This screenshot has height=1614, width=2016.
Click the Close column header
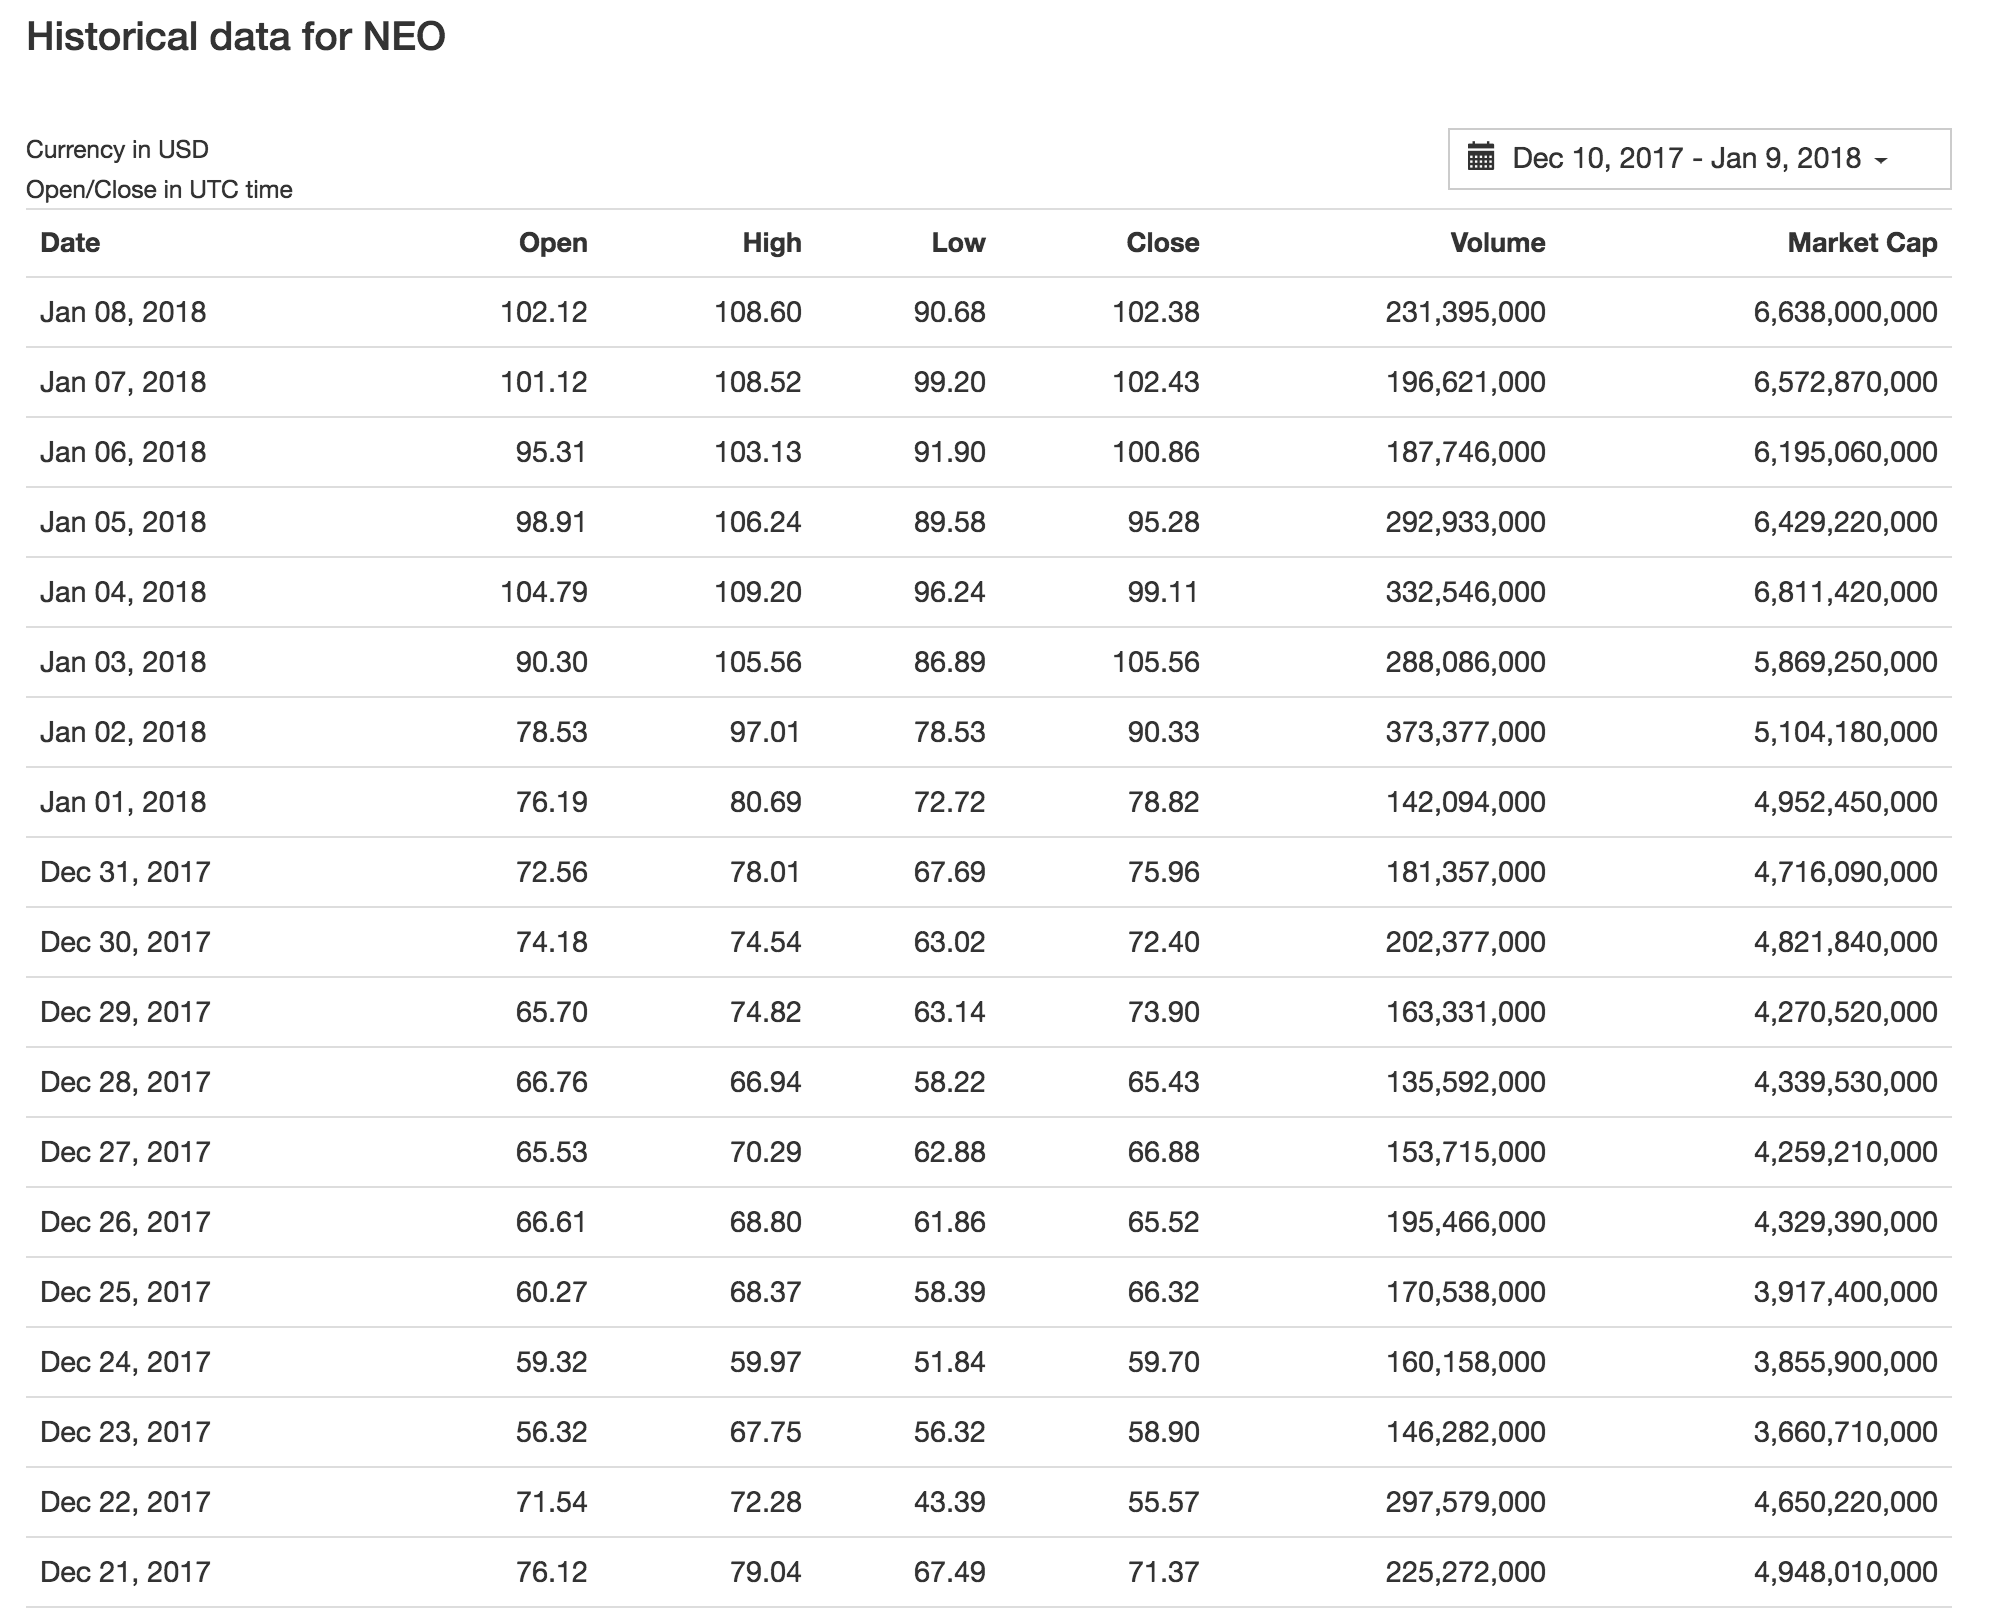pyautogui.click(x=1162, y=243)
